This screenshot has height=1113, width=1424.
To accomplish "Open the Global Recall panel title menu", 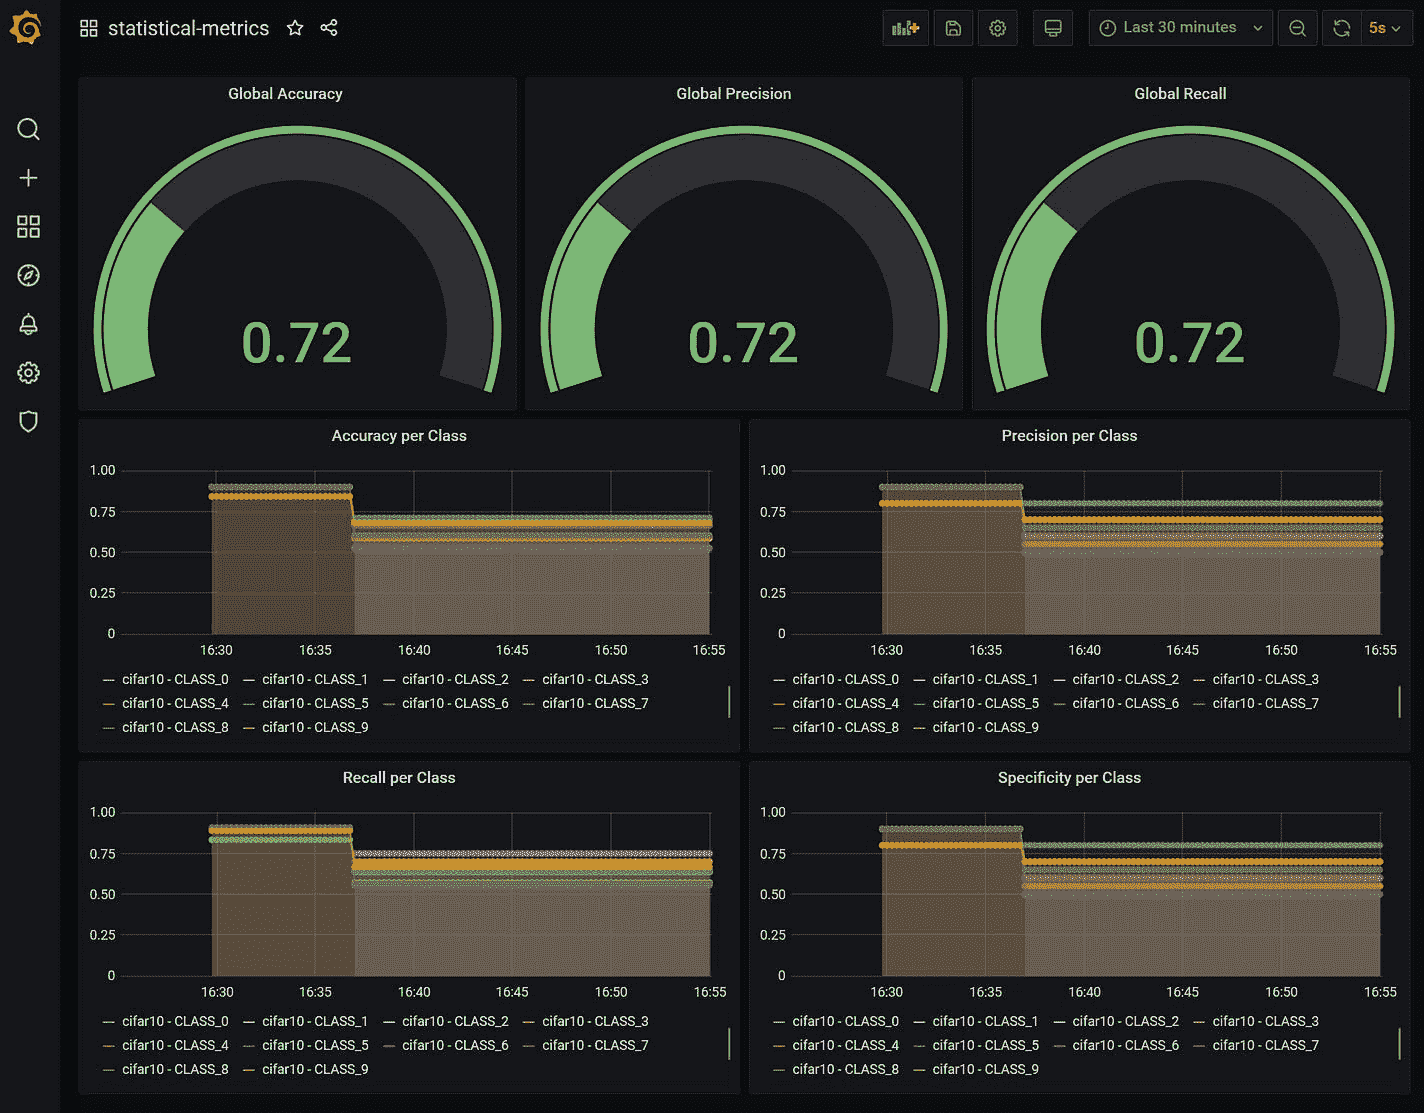I will pyautogui.click(x=1180, y=94).
